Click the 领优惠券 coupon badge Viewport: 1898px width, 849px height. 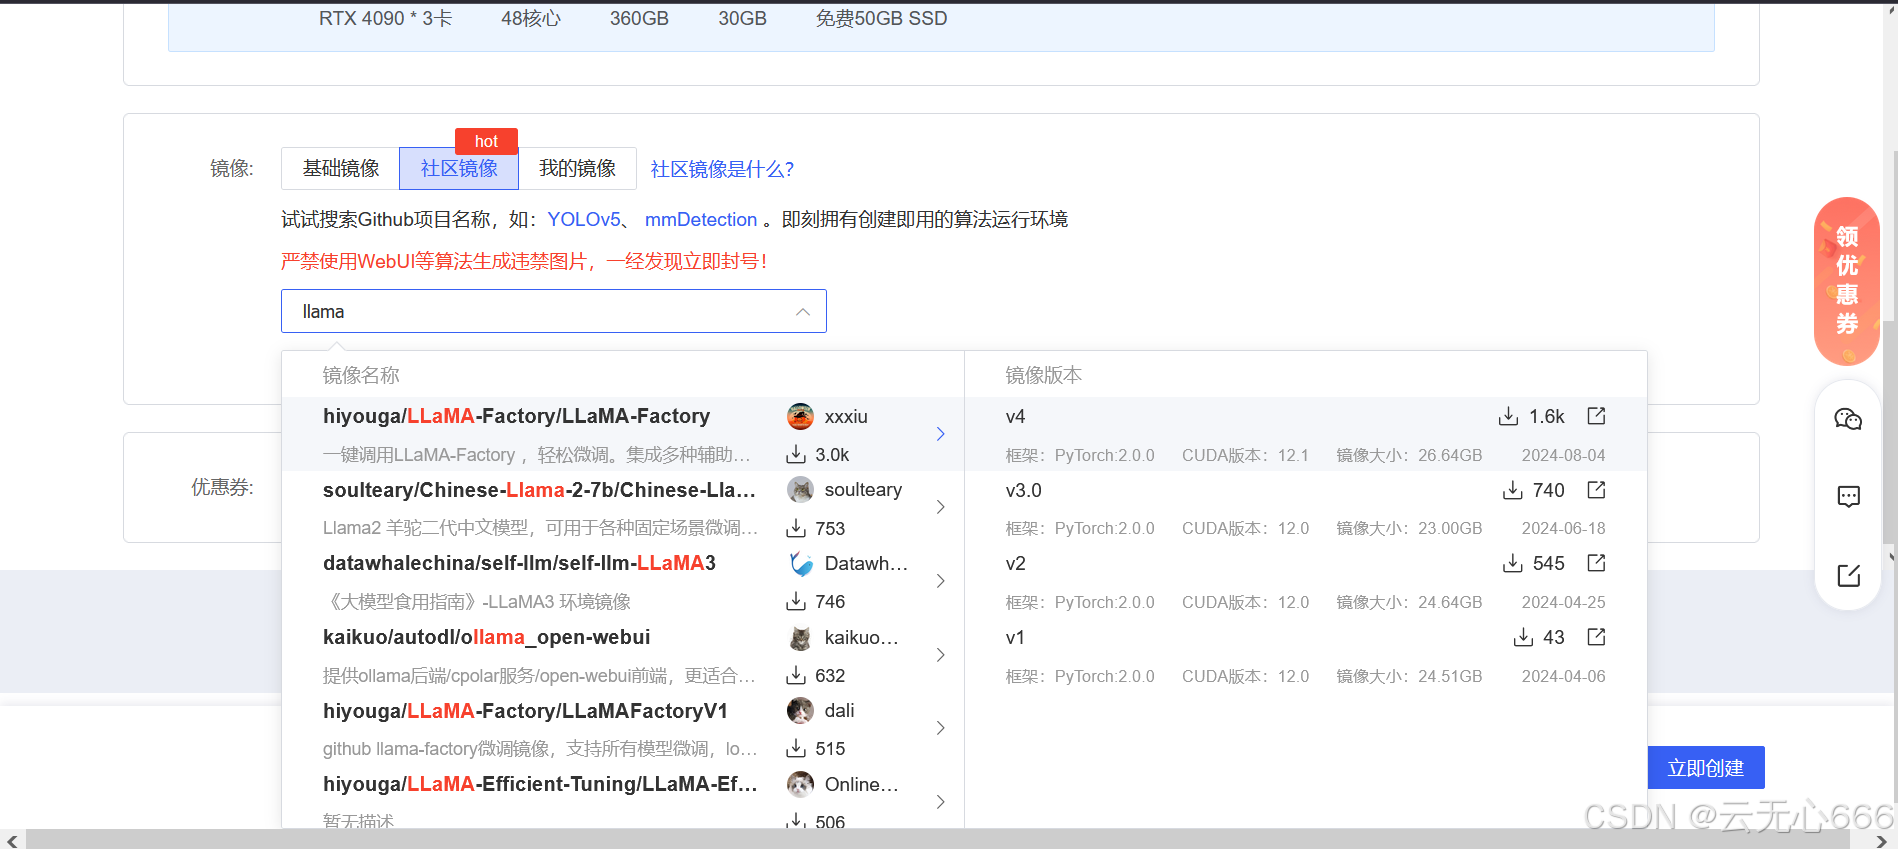[x=1847, y=281]
